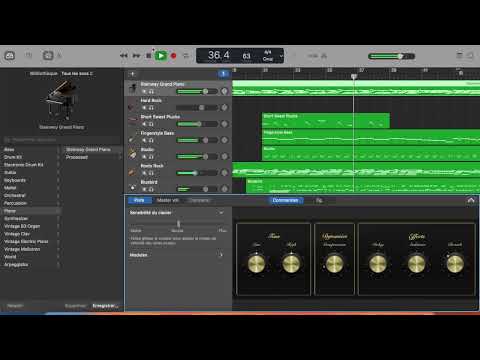The width and height of the screenshot is (480, 360).
Task: Mute the Hard Rock track
Action: (144, 108)
